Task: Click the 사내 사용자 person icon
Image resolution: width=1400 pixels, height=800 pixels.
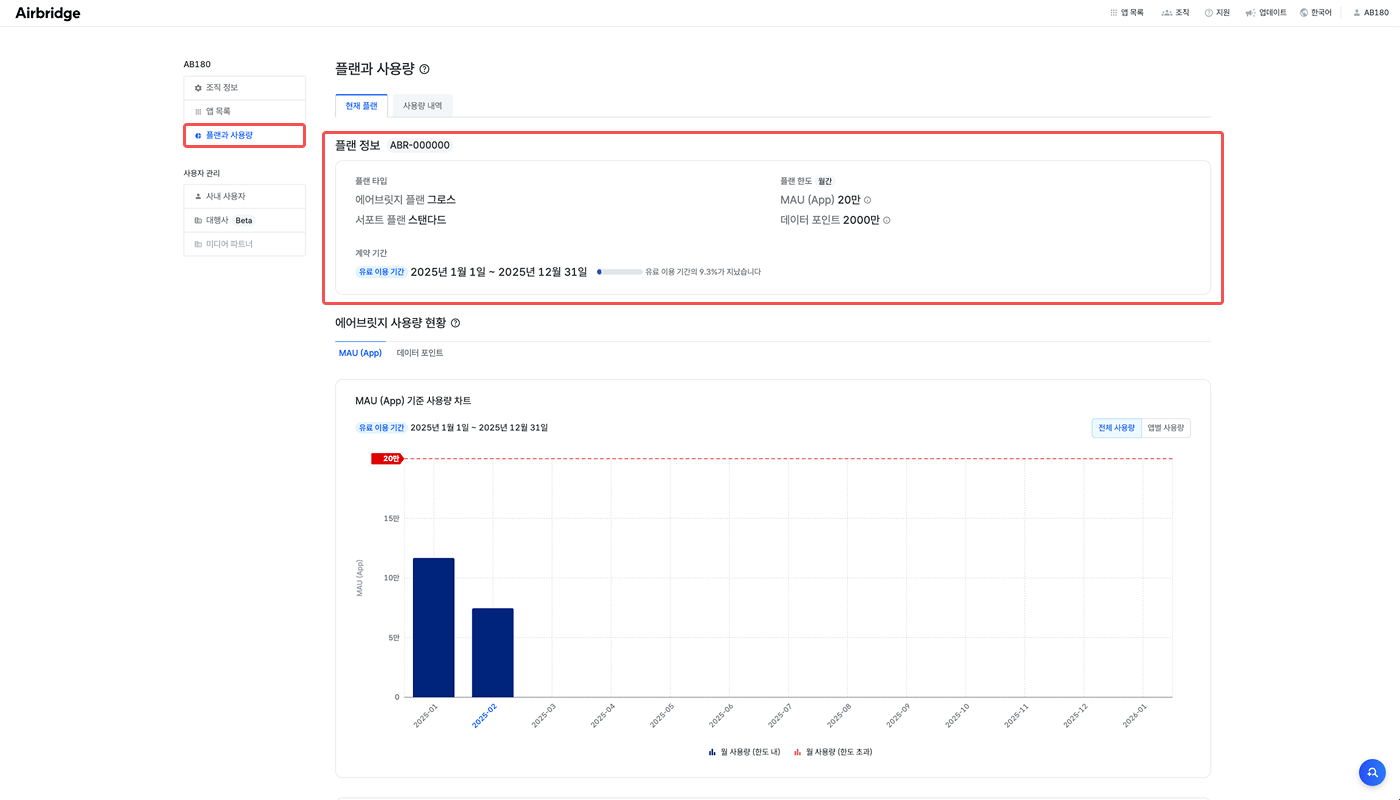Action: (198, 196)
